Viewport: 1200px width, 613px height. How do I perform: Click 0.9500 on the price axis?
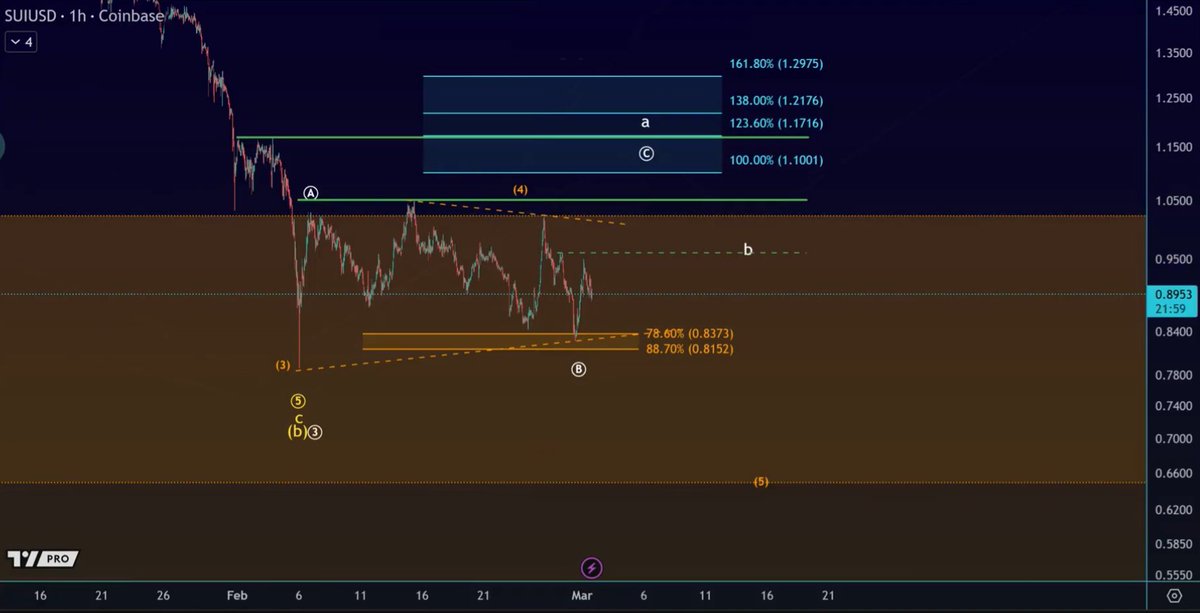pyautogui.click(x=1174, y=259)
